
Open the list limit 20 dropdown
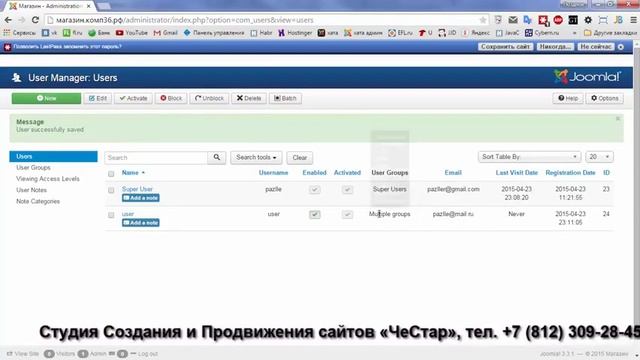point(599,157)
